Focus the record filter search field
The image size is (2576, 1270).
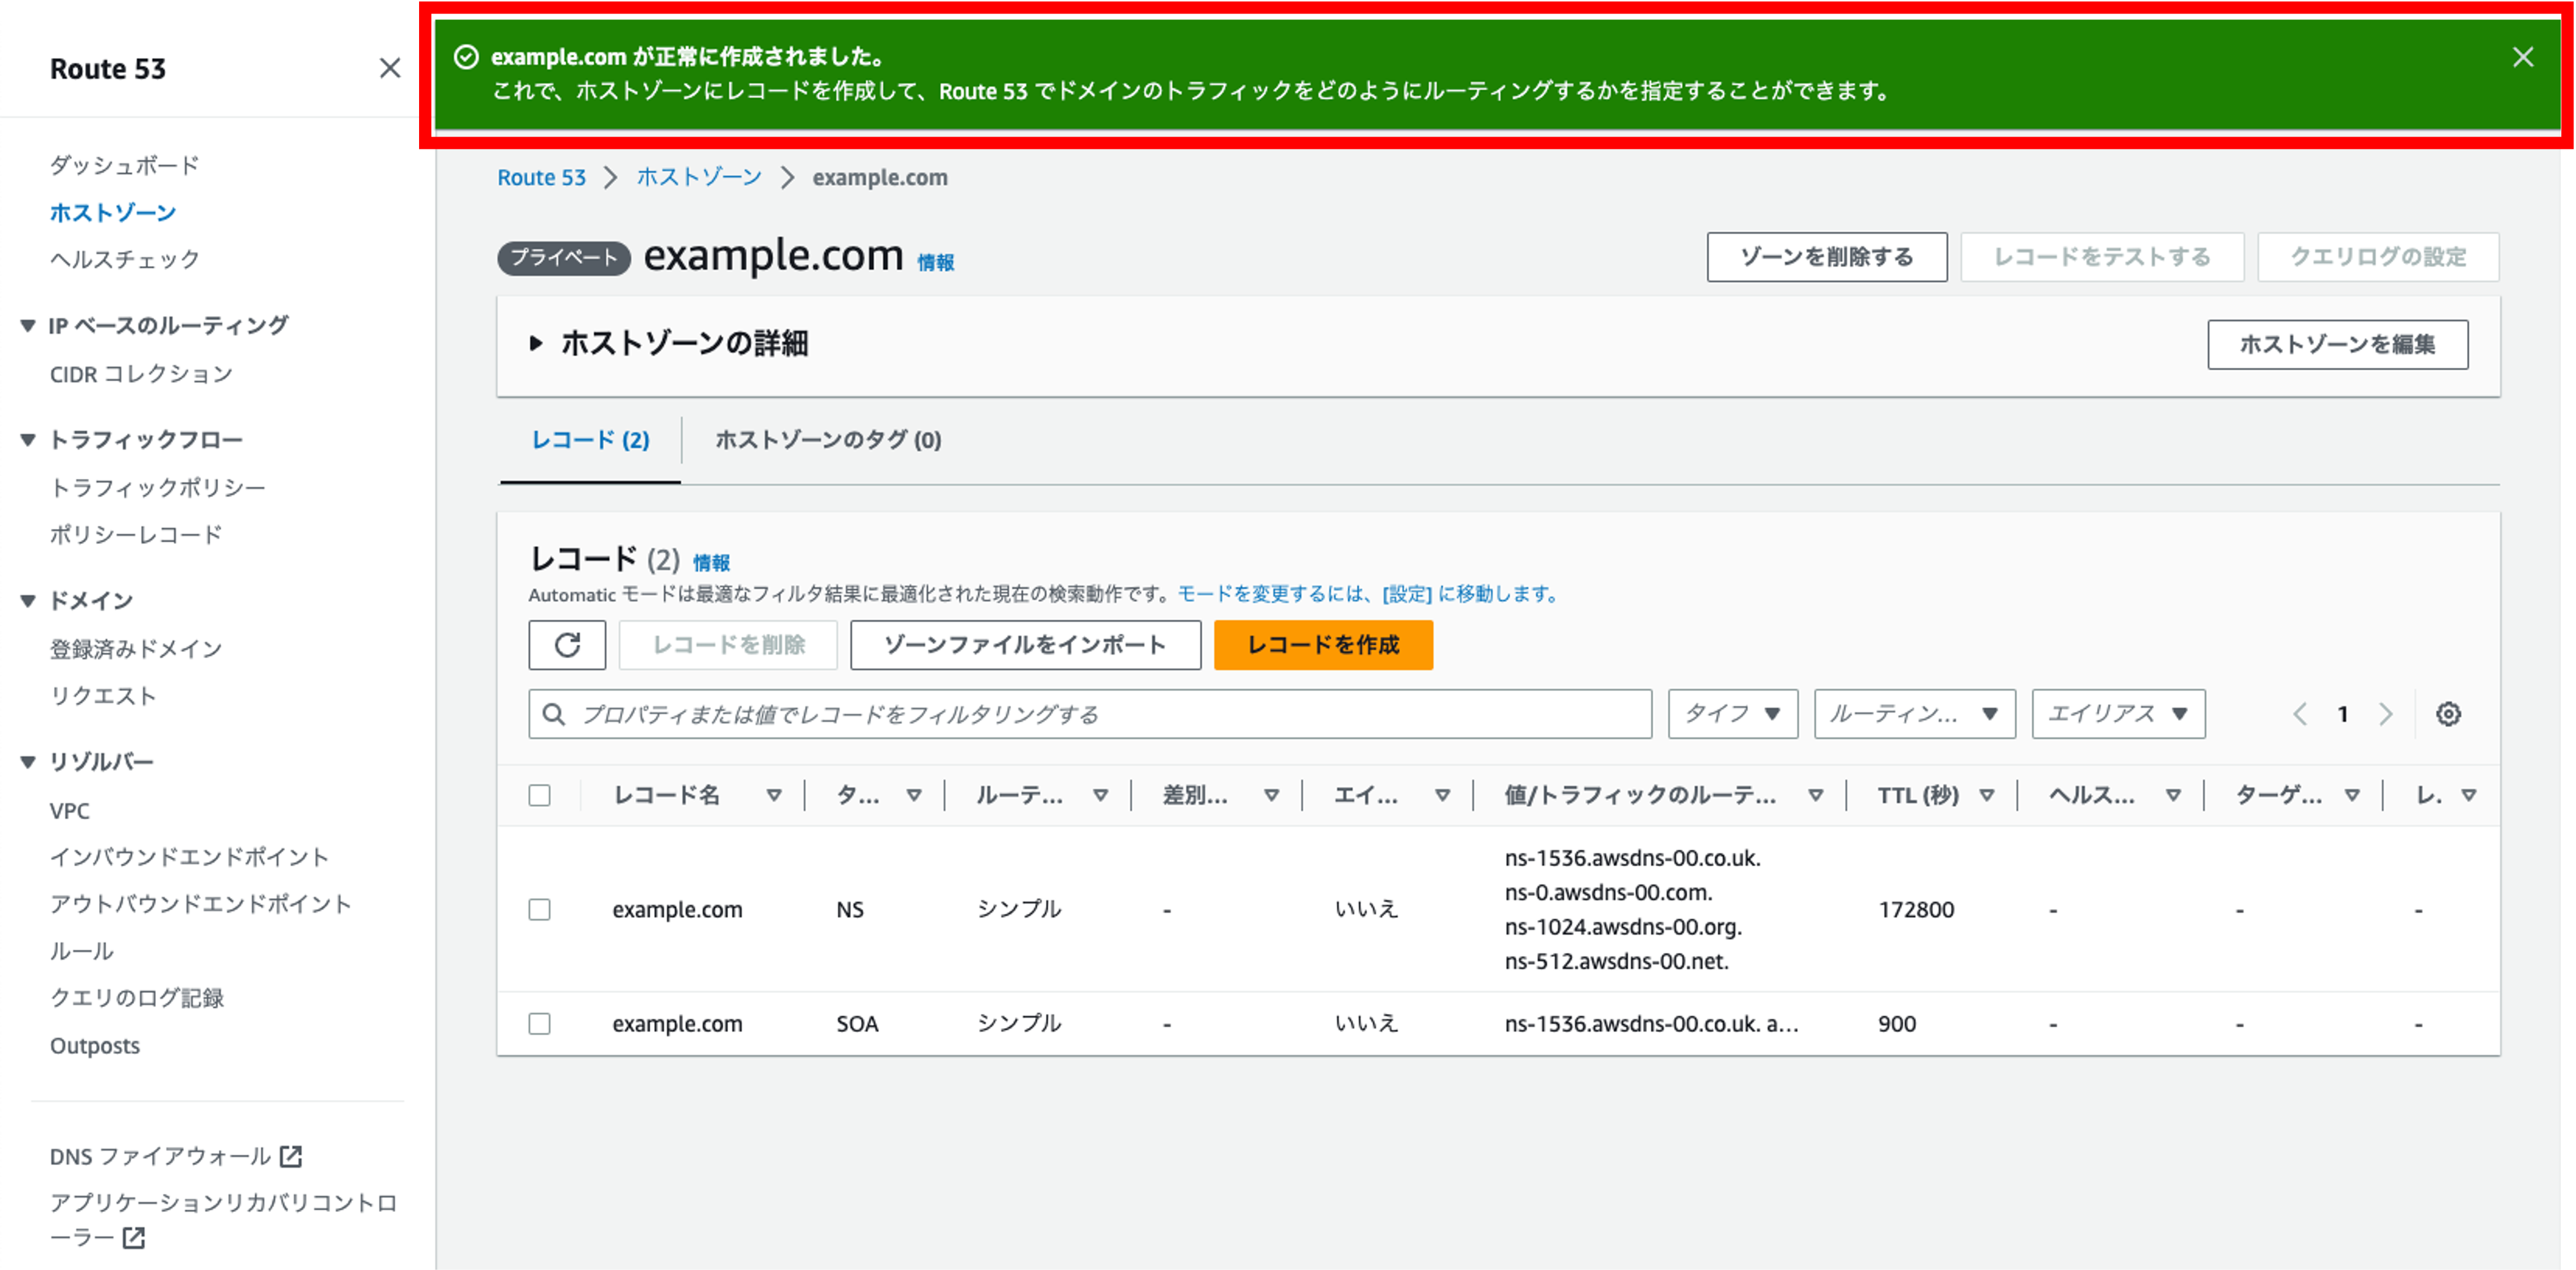[x=1090, y=714]
